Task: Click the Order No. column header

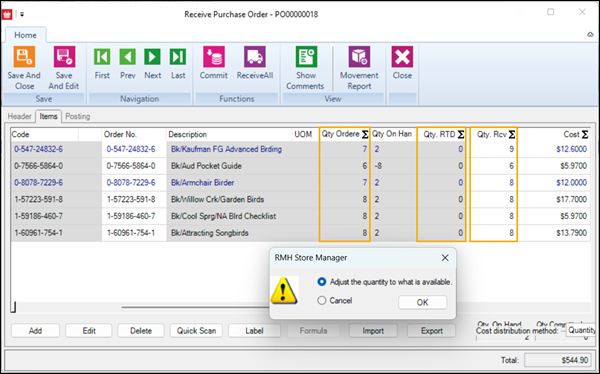Action: pos(134,134)
